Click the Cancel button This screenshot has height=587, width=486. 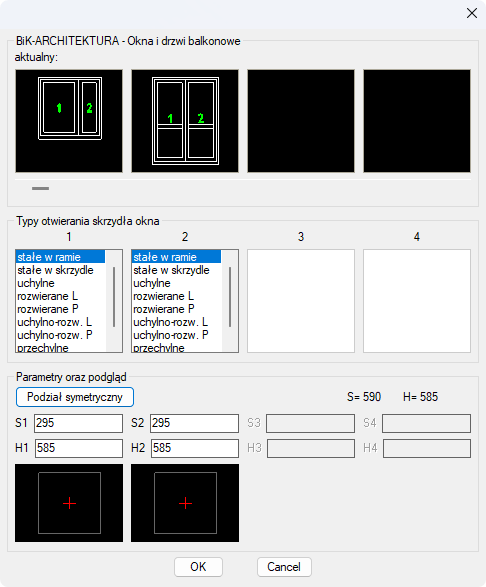[x=284, y=567]
